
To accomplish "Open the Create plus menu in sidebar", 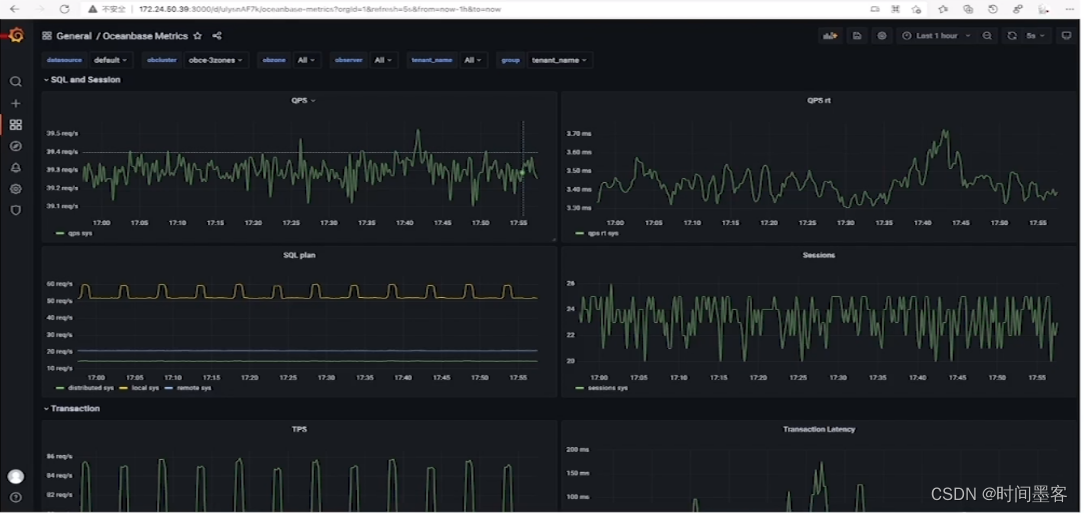I will point(15,103).
